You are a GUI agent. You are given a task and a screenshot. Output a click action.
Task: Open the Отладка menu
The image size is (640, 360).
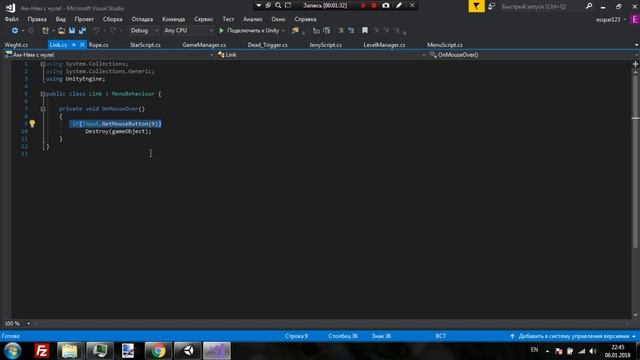pyautogui.click(x=142, y=19)
